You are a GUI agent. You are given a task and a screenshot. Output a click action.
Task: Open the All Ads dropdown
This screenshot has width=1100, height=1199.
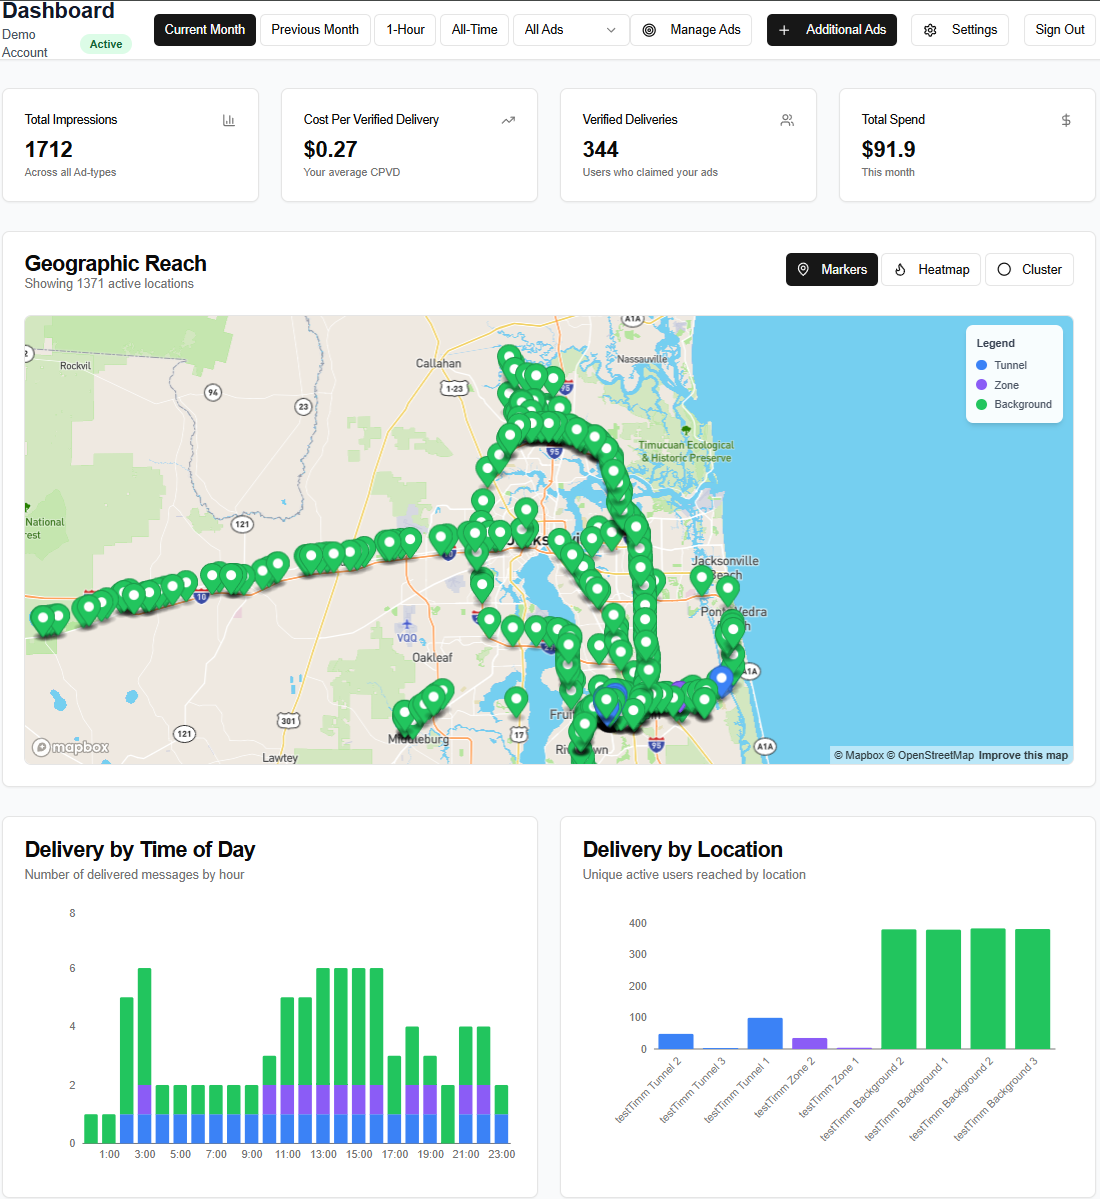(570, 30)
